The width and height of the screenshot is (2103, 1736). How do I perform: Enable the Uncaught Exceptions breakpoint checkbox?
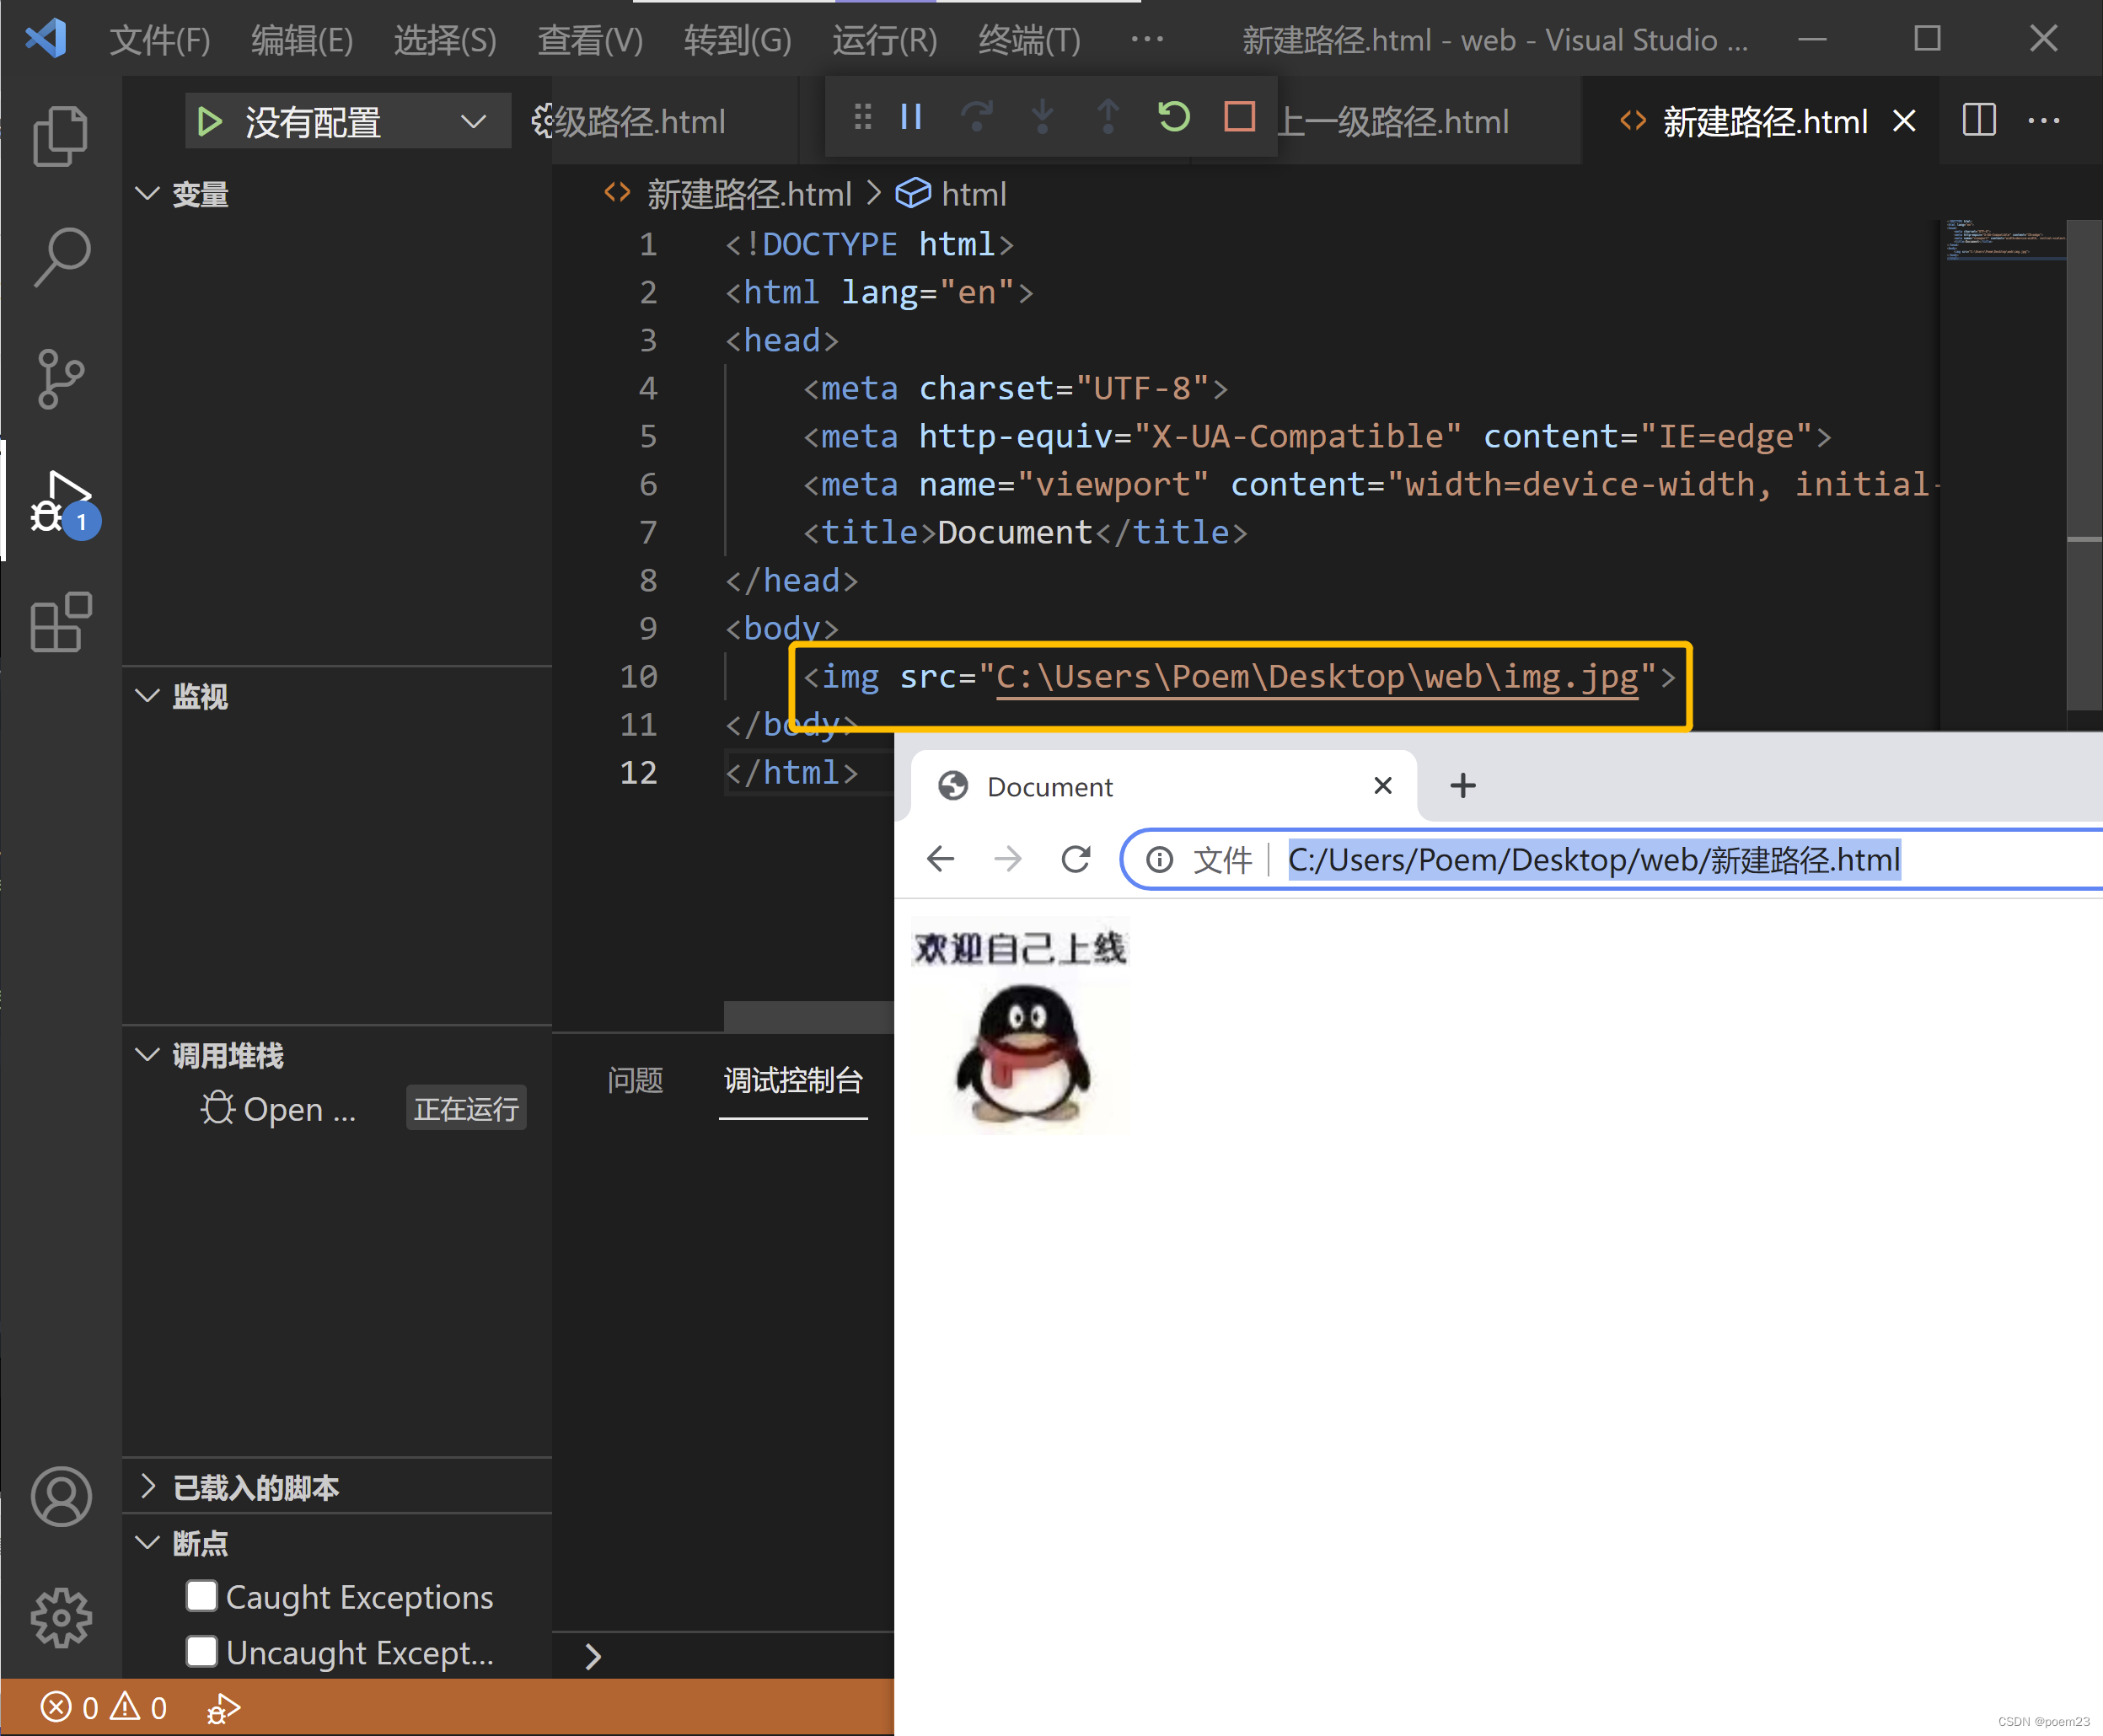pyautogui.click(x=202, y=1651)
